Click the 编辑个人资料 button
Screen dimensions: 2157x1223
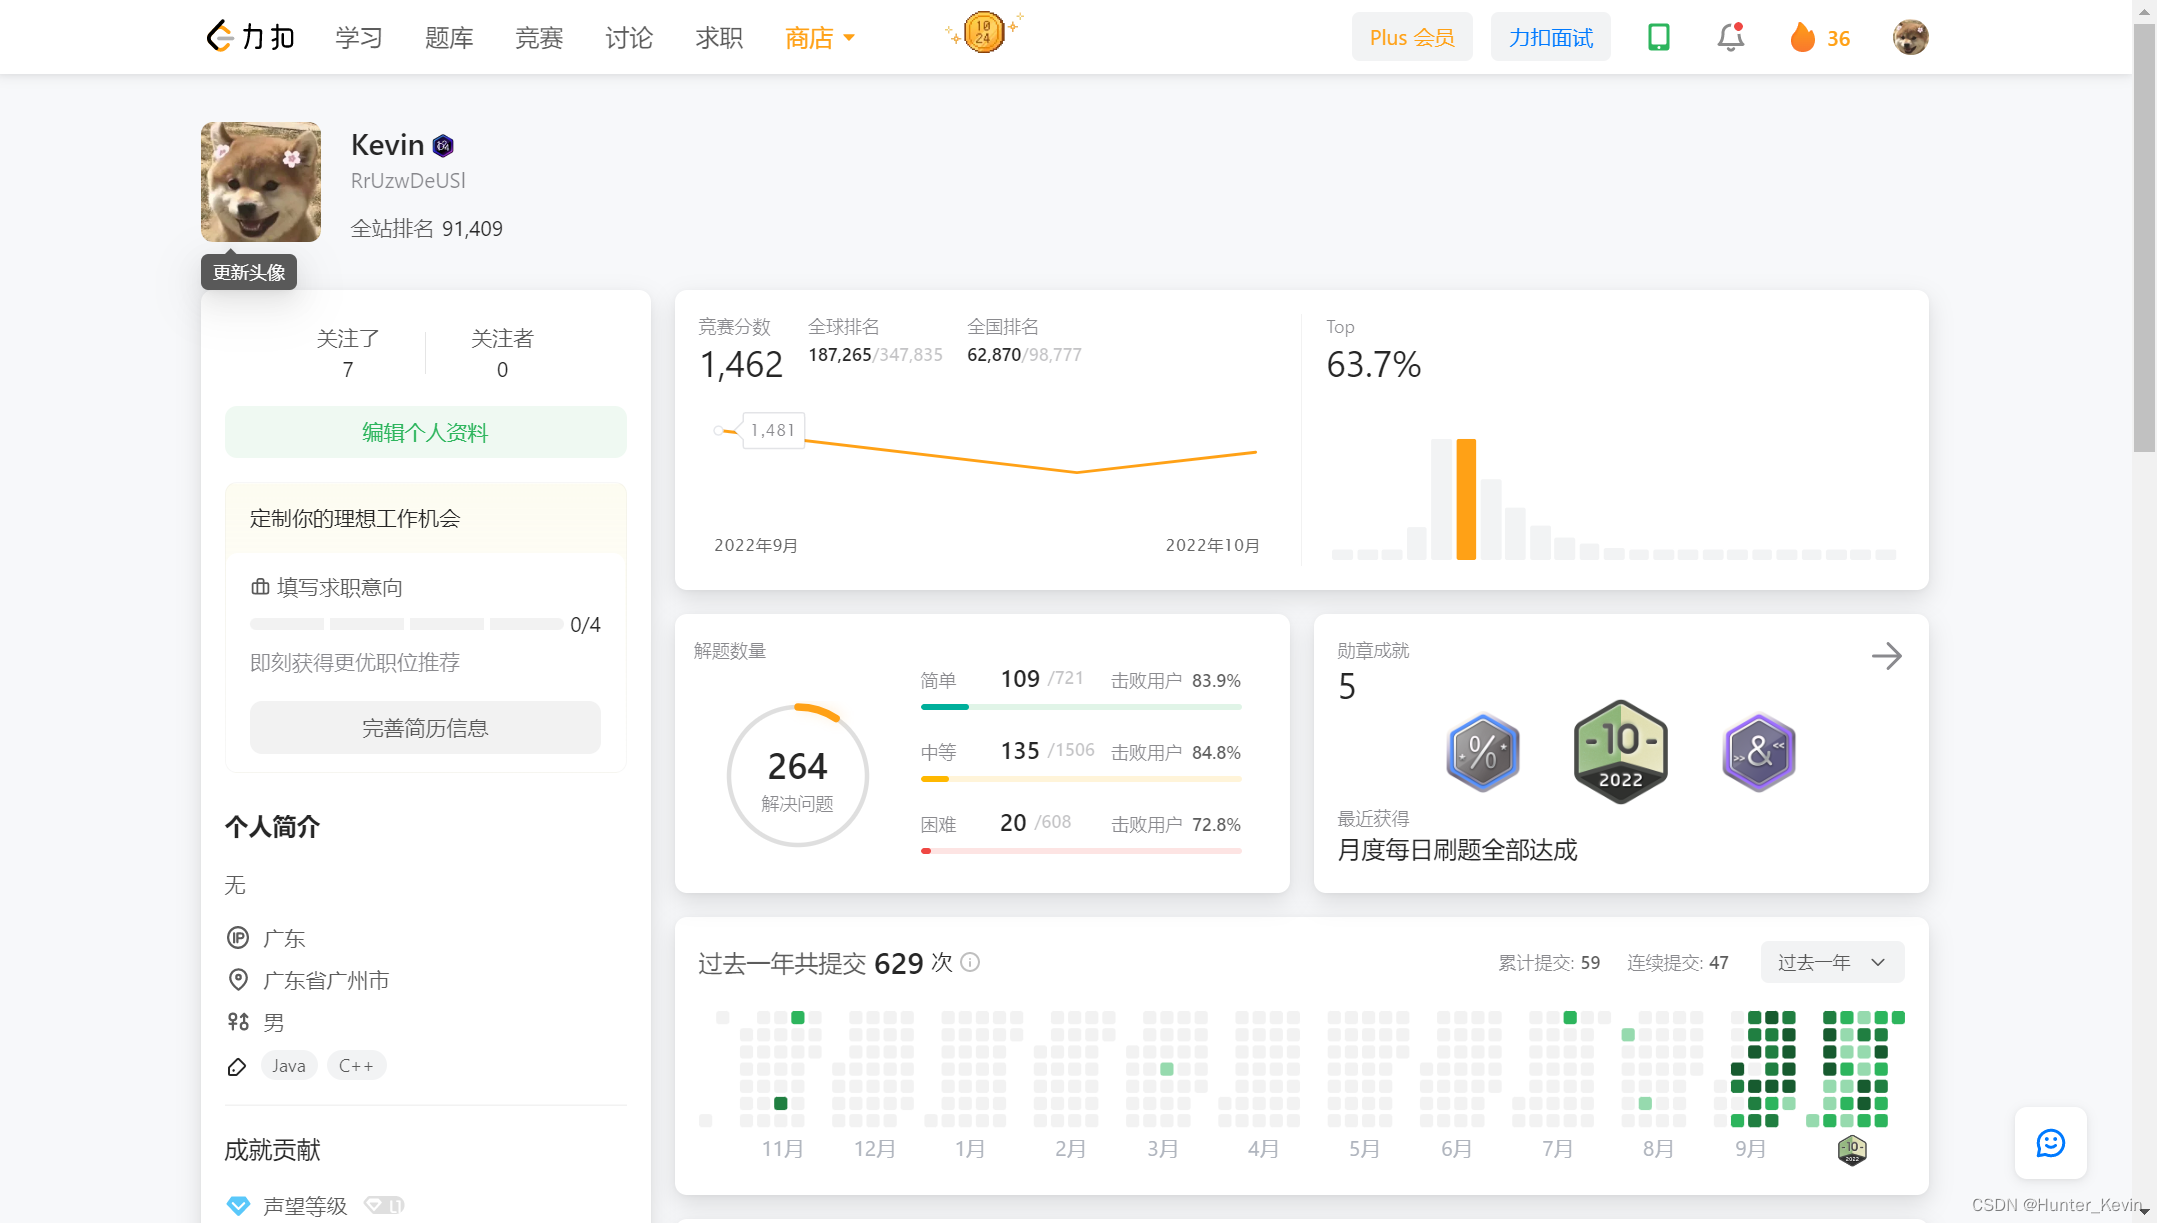425,432
